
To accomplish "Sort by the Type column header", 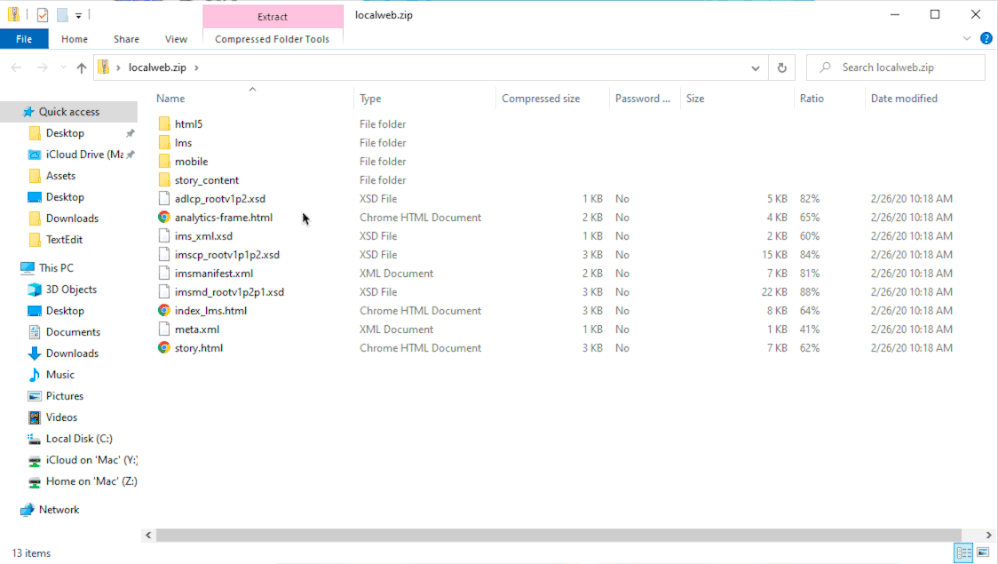I will click(370, 99).
